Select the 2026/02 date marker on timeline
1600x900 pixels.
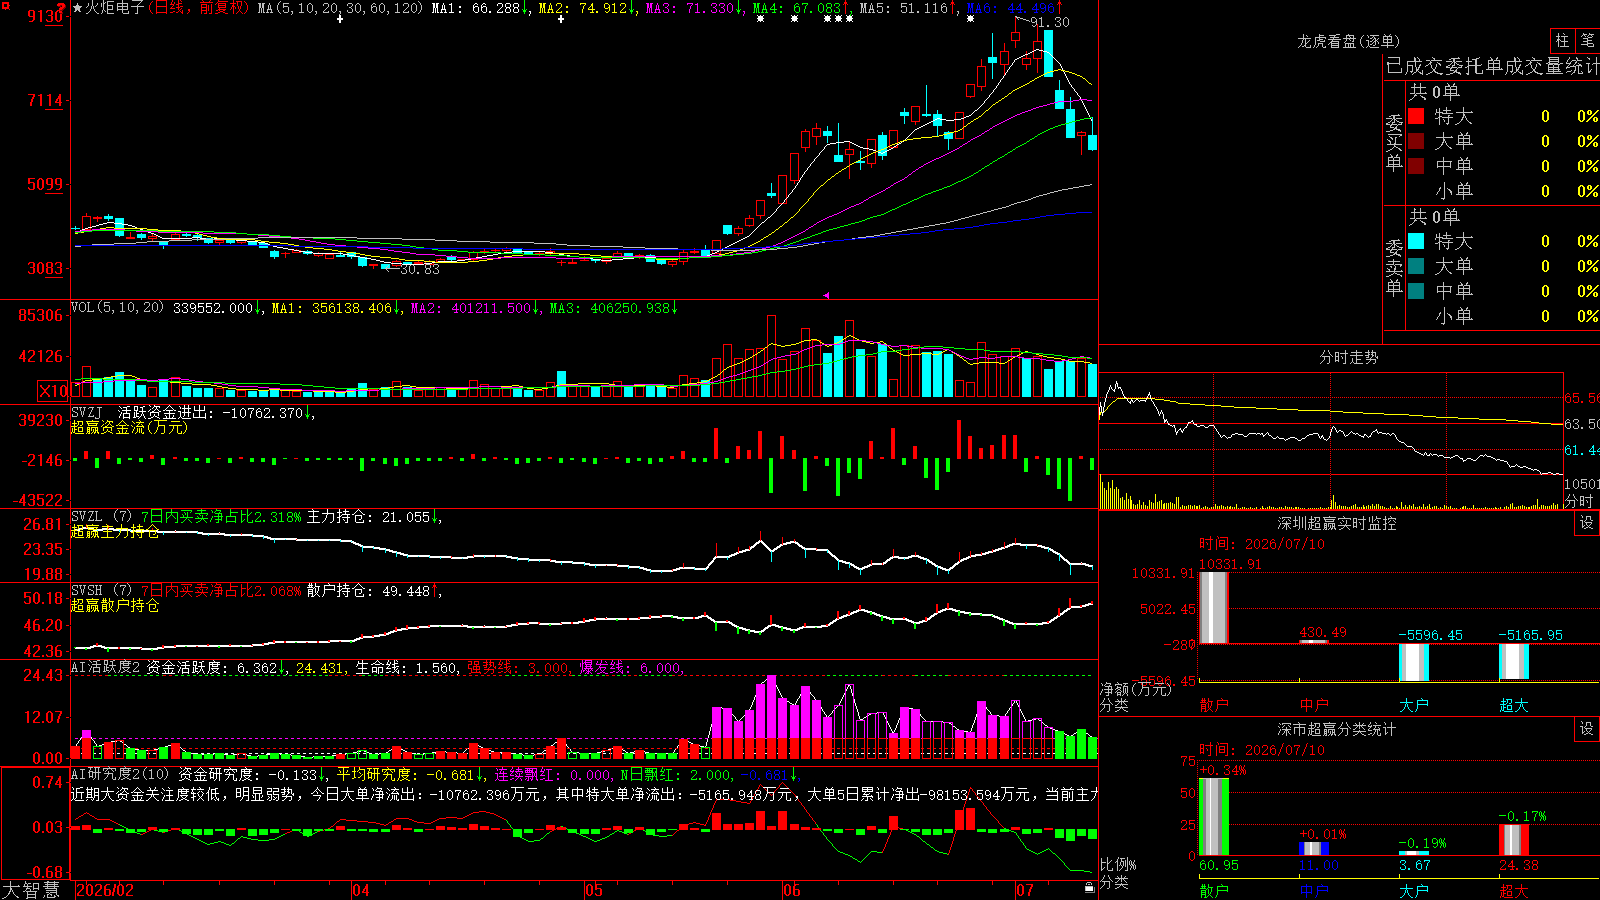[x=105, y=890]
